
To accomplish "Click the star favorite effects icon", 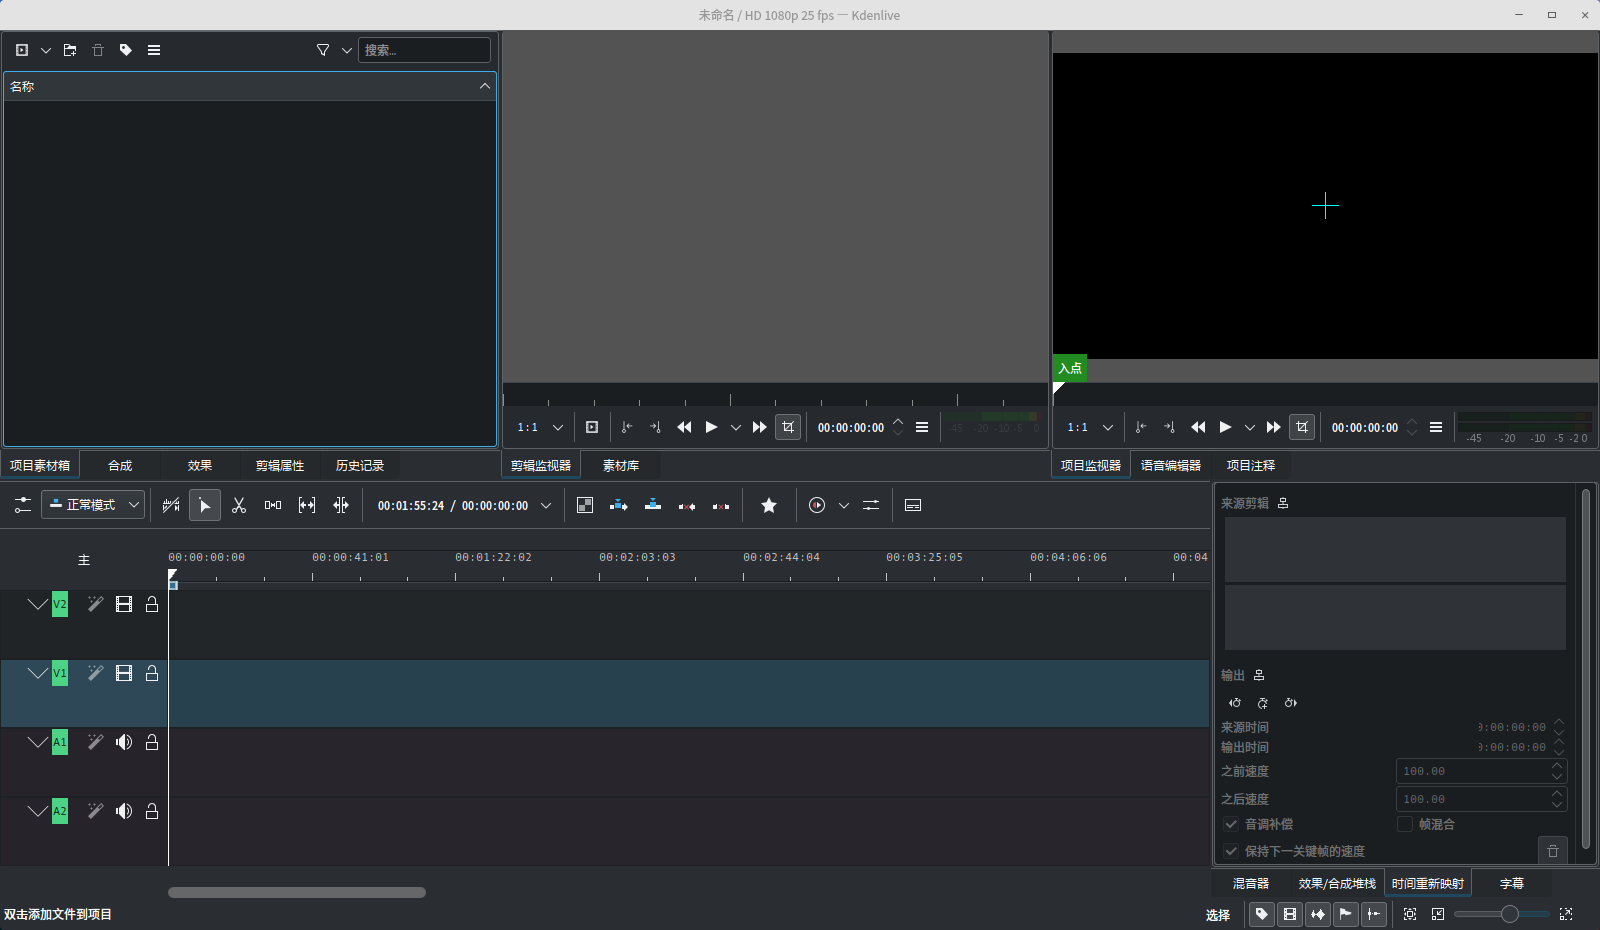I will coord(769,505).
